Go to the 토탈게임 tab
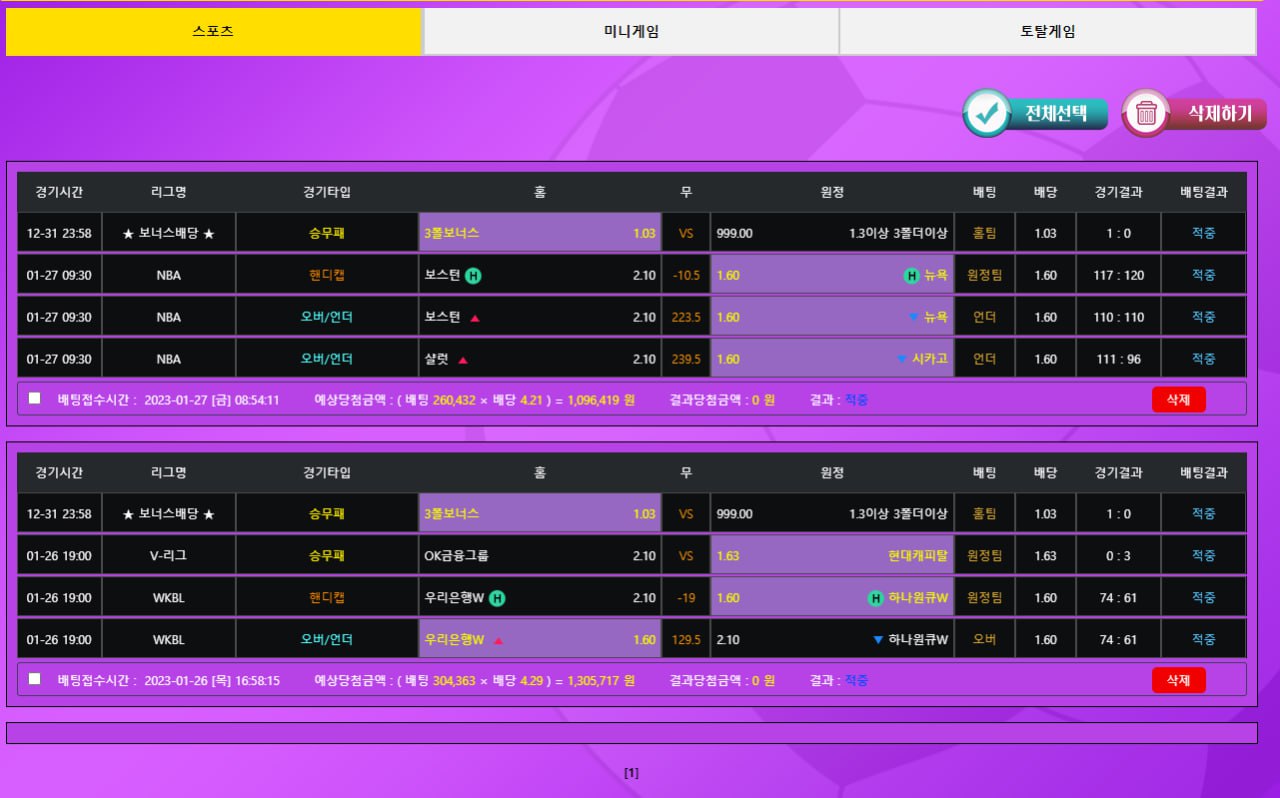 1047,32
